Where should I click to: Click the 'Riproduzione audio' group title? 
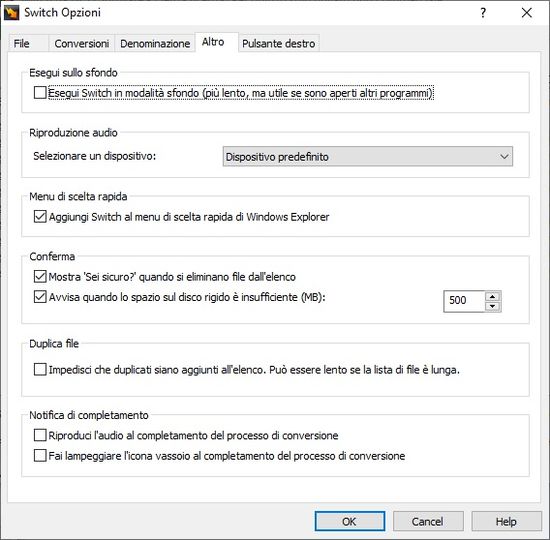pos(73,133)
